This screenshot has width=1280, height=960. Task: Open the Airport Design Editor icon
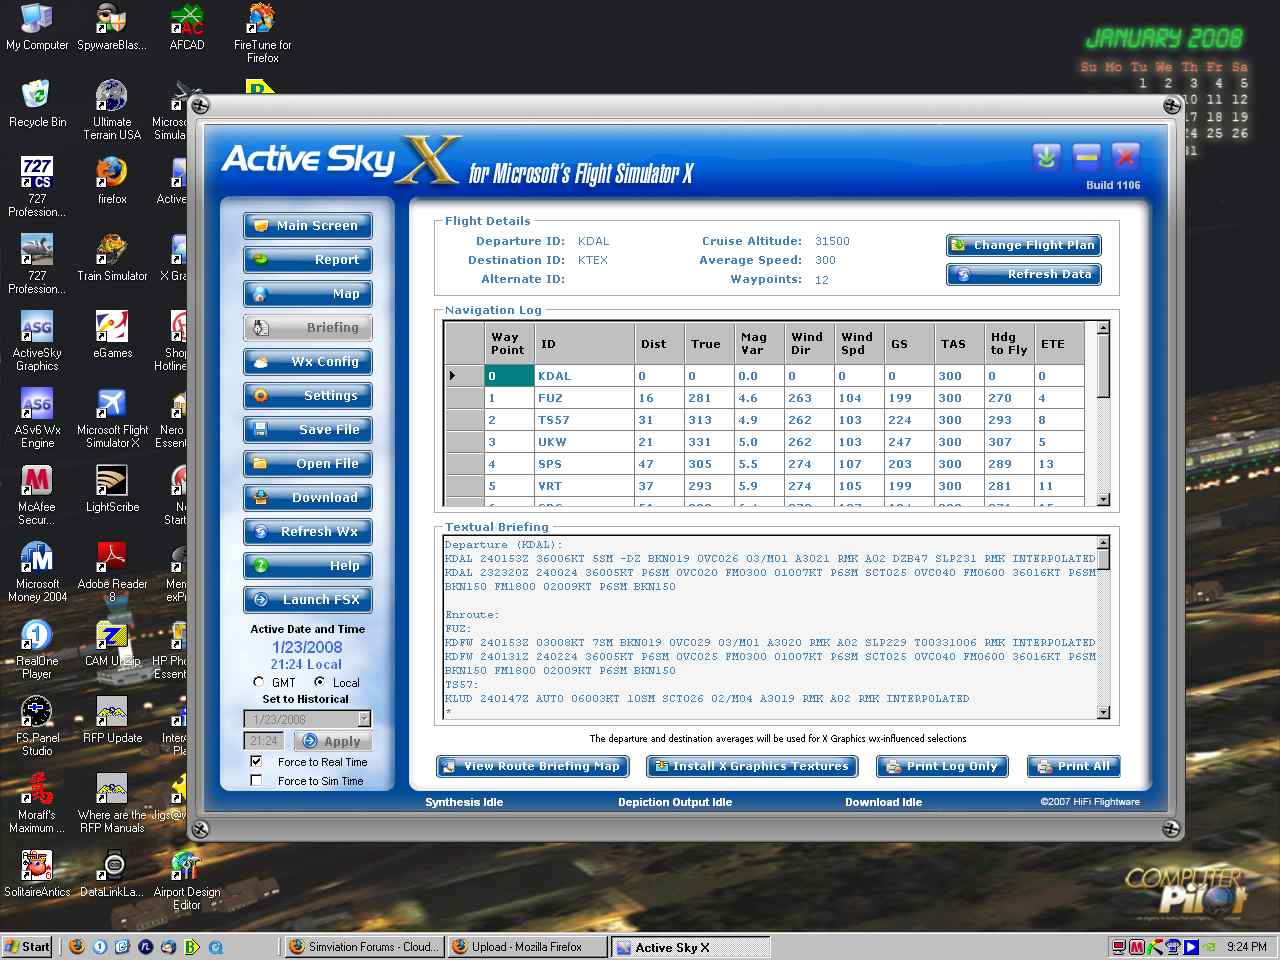[x=186, y=867]
